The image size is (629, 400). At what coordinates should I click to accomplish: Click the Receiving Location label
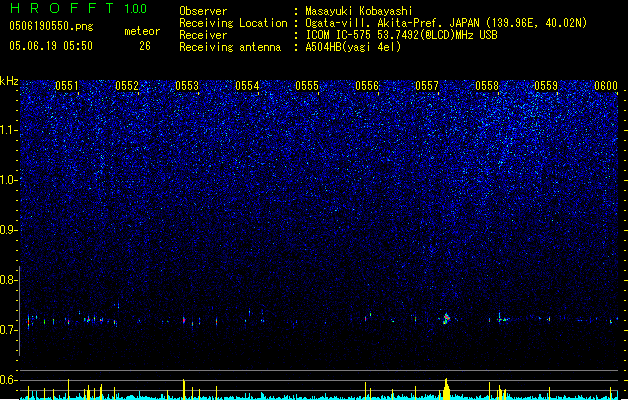tap(233, 23)
